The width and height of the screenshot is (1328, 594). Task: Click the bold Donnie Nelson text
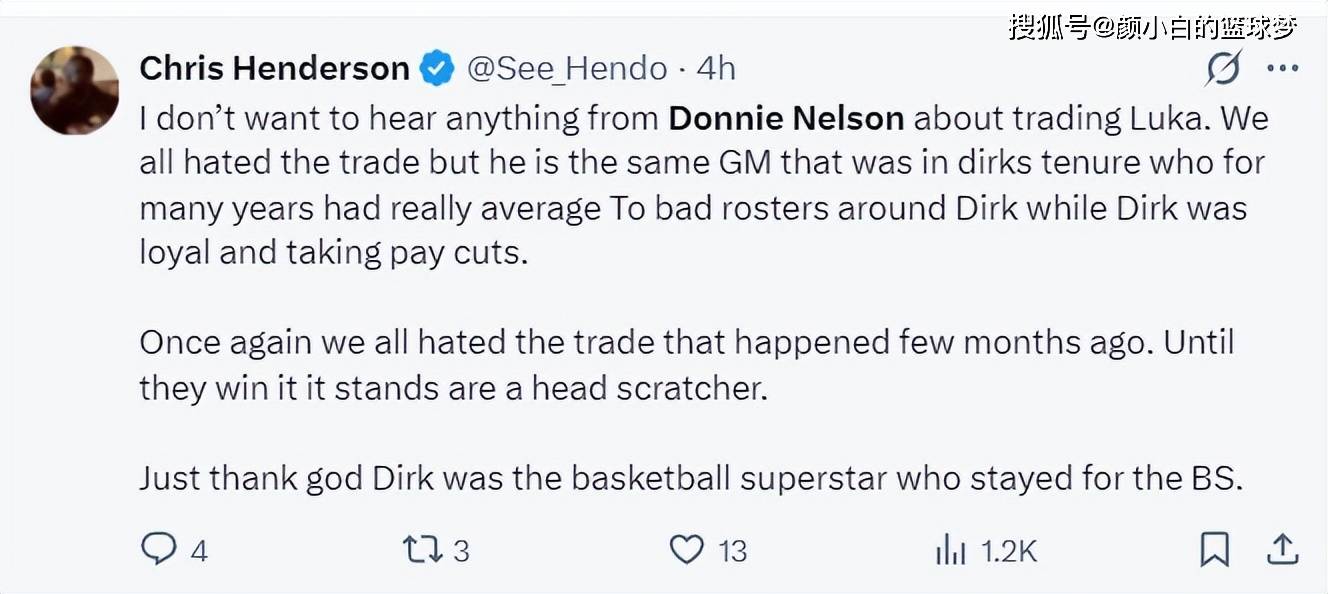pyautogui.click(x=786, y=118)
